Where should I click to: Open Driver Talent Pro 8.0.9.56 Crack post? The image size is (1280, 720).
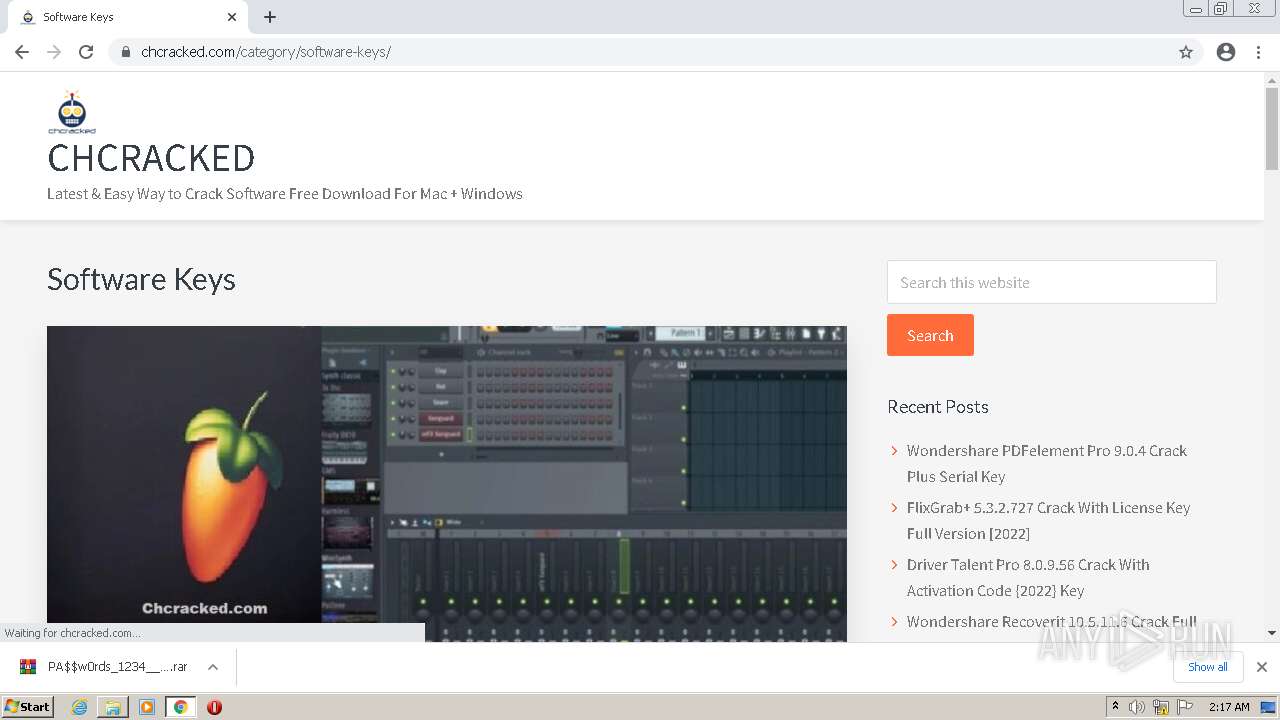click(x=1028, y=577)
